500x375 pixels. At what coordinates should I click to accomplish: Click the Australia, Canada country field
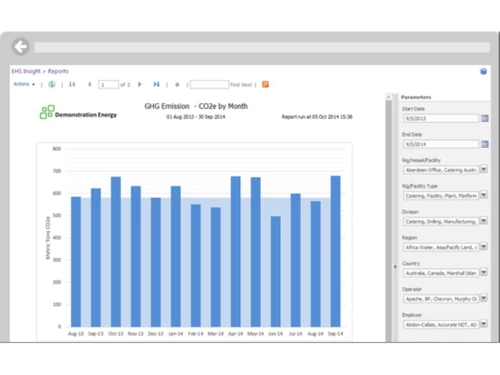[x=441, y=273]
